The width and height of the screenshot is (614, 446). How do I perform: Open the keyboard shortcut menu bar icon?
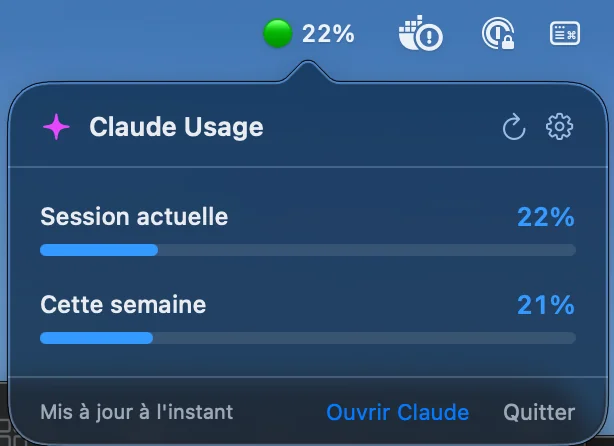565,34
